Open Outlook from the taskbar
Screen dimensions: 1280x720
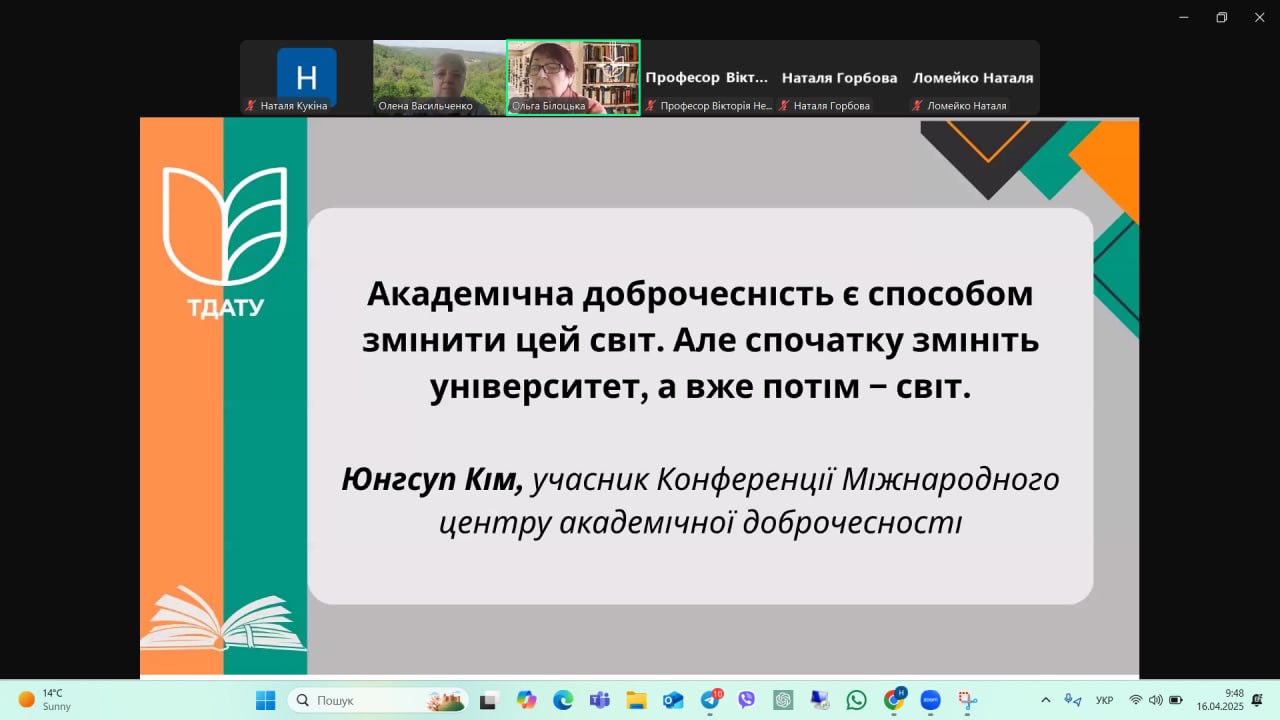[x=673, y=700]
